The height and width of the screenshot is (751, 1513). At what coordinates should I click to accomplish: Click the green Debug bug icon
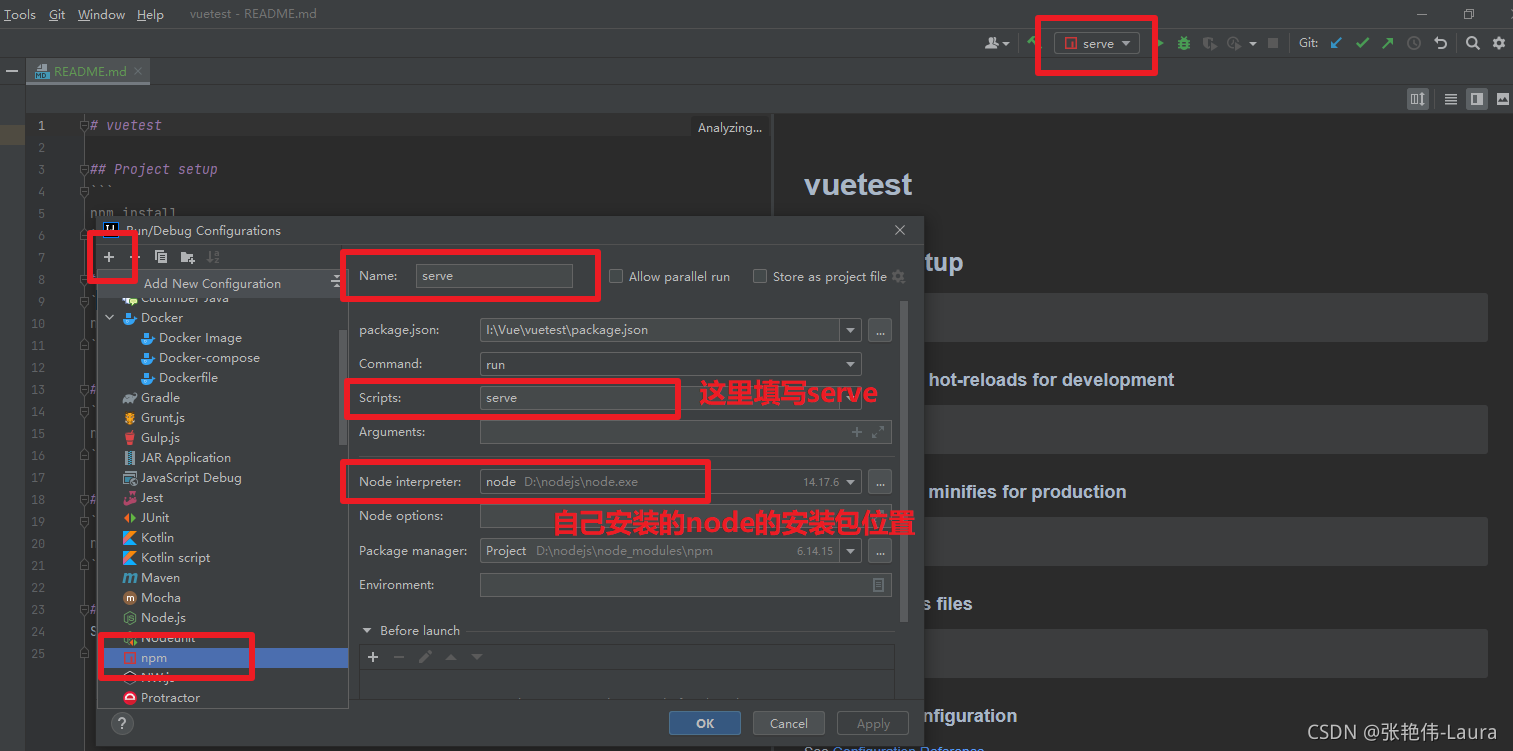pos(1184,43)
